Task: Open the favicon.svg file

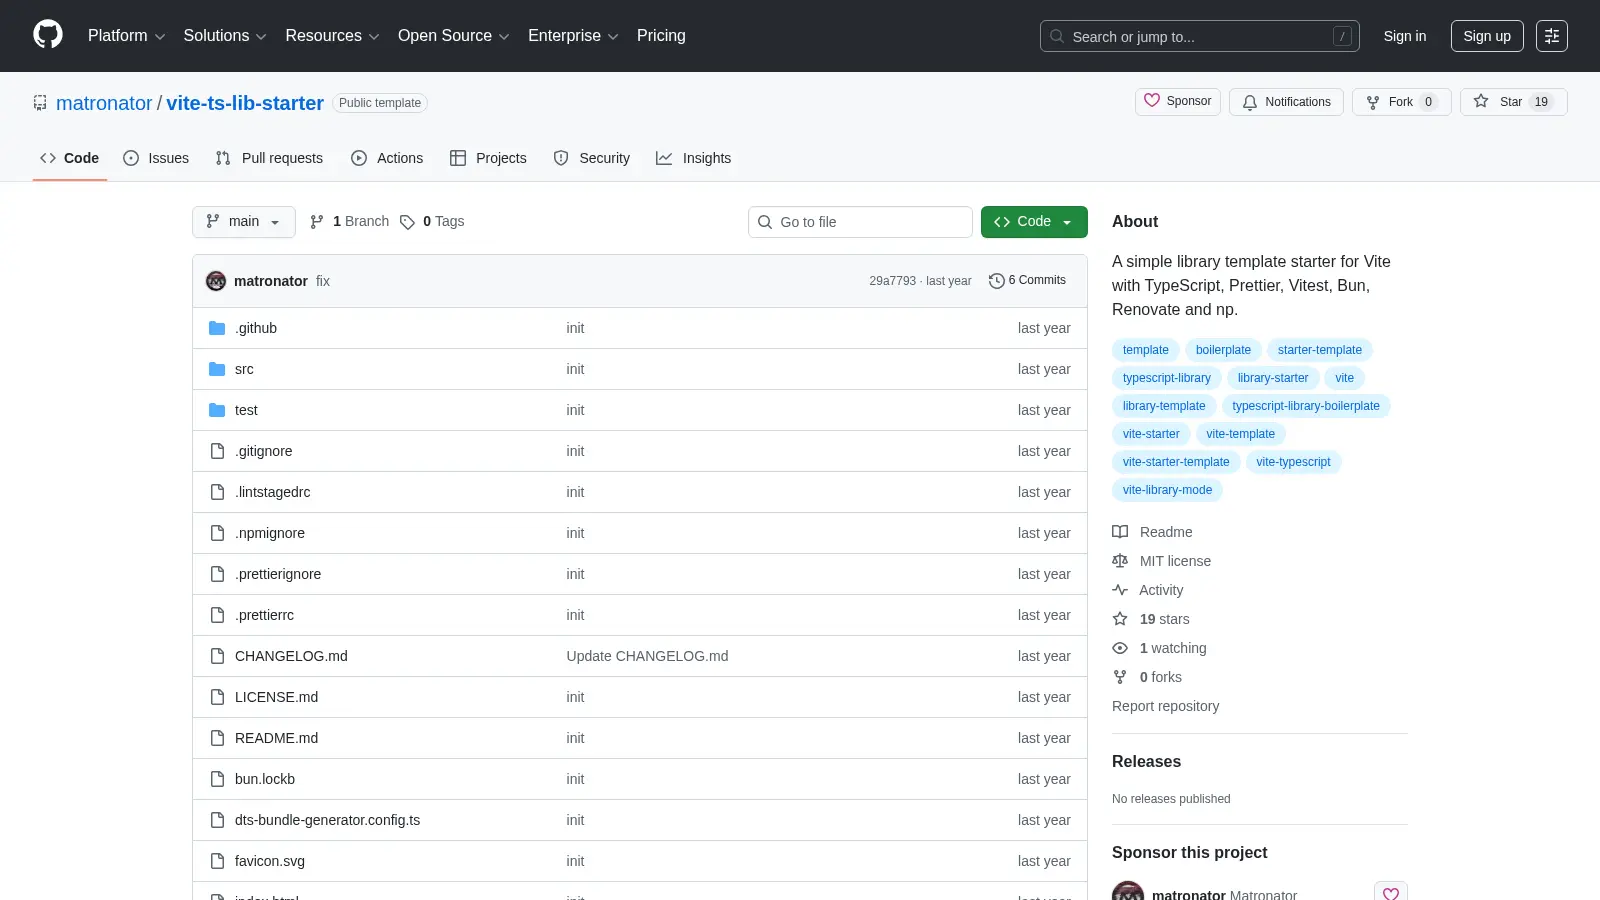Action: (x=270, y=861)
